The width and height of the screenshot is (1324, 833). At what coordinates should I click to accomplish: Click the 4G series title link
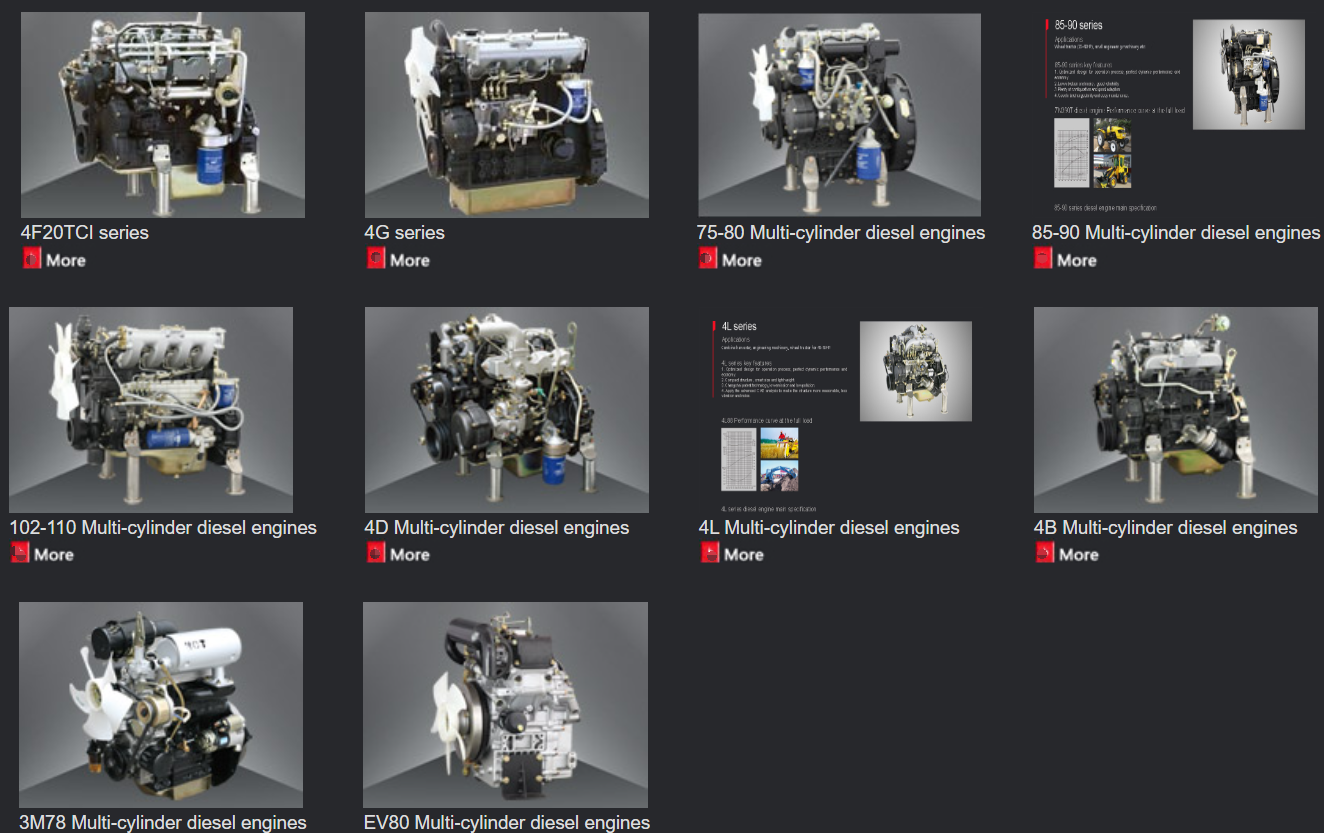pyautogui.click(x=405, y=233)
